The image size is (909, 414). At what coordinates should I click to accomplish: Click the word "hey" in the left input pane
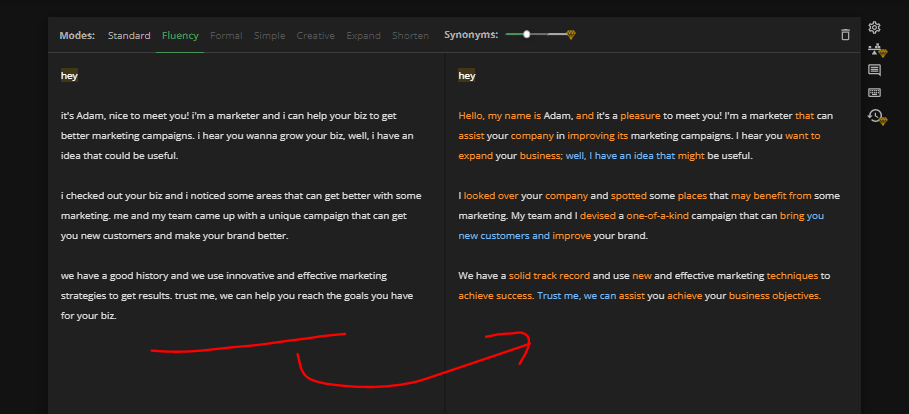[69, 75]
